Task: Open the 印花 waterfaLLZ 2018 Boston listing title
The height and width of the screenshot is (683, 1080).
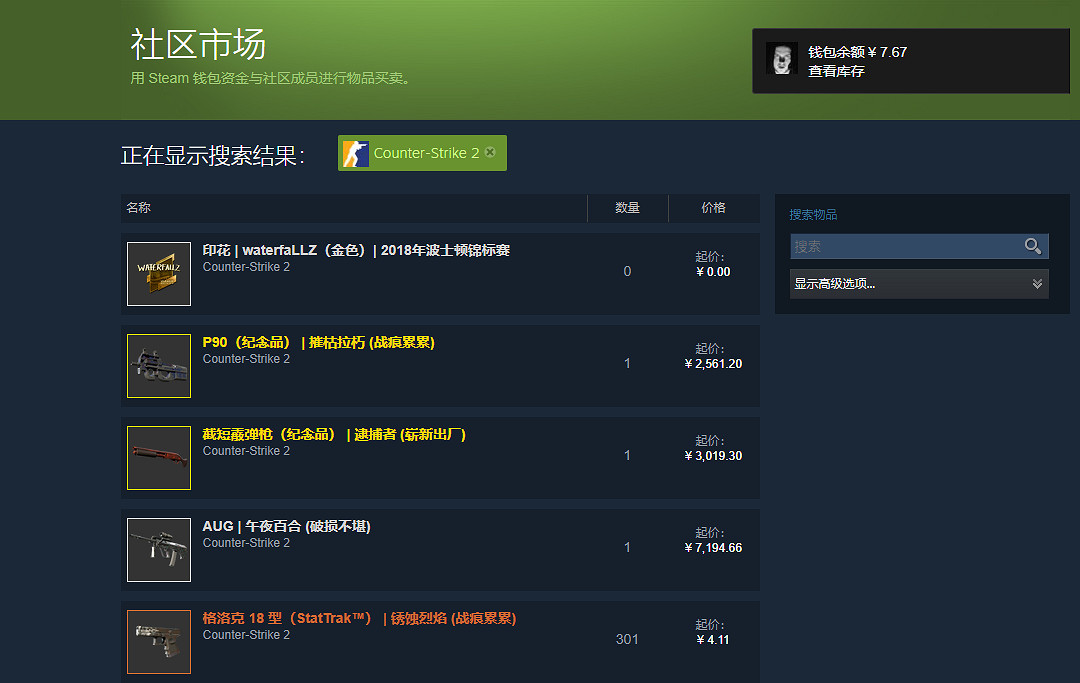Action: coord(356,250)
